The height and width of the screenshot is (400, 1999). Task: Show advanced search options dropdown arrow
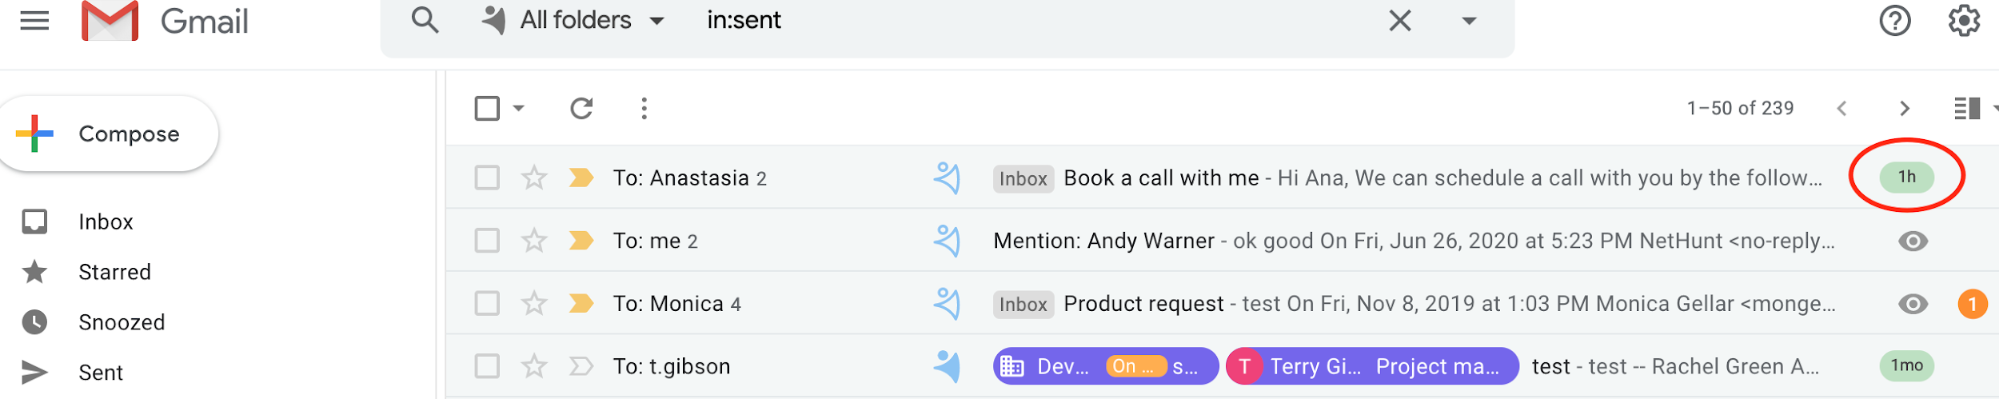click(1469, 21)
